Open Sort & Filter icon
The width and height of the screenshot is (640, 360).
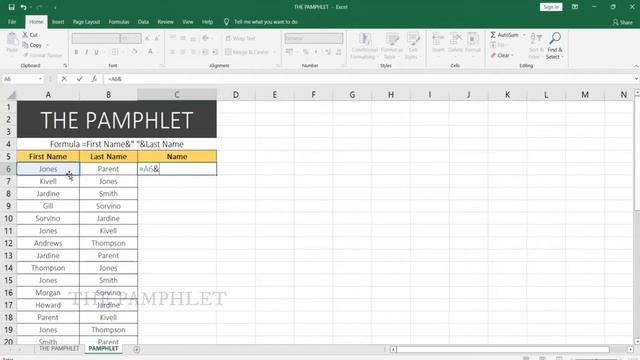[536, 39]
